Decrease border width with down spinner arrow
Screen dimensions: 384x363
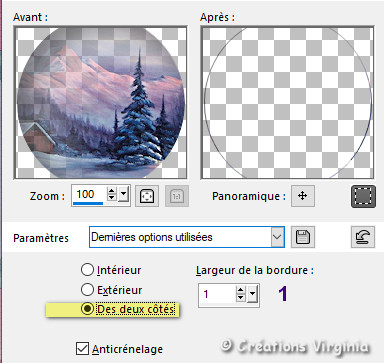click(240, 297)
